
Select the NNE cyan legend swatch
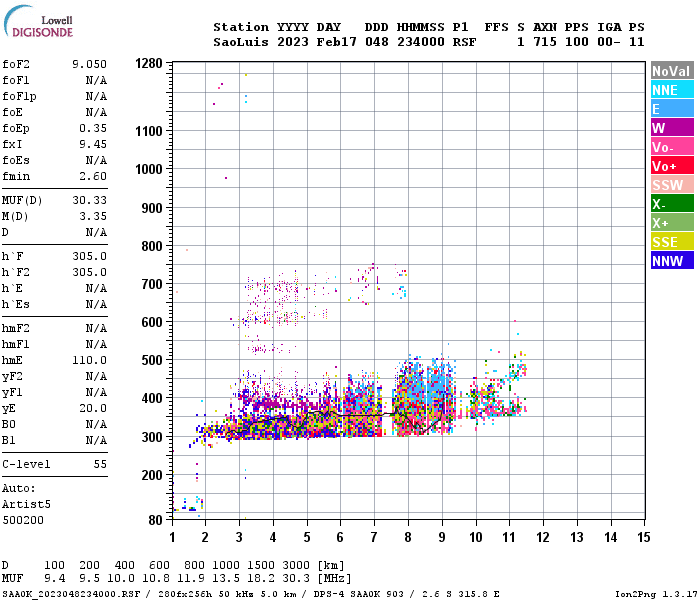[x=672, y=90]
